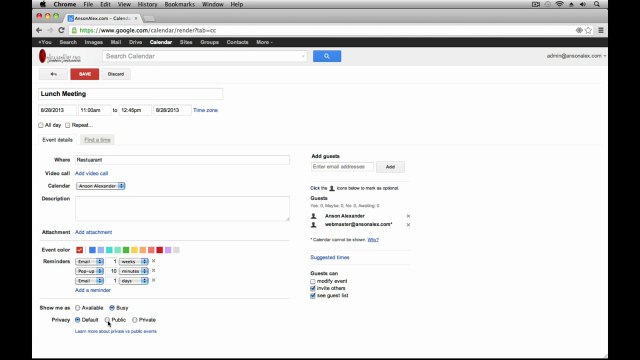Open the weeks unit dropdown
This screenshot has height=360, width=640.
pos(133,261)
